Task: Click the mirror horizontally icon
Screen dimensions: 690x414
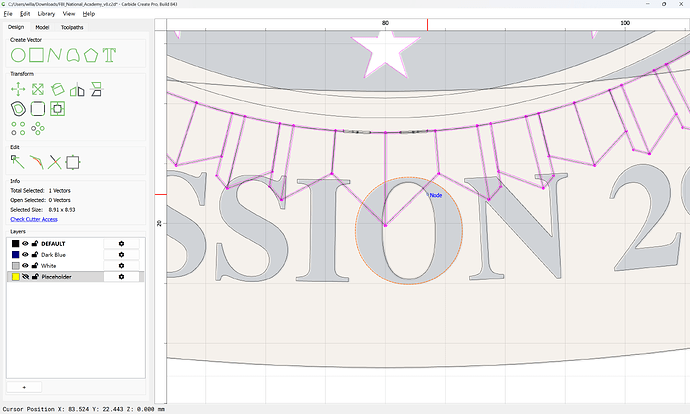Action: 77,89
